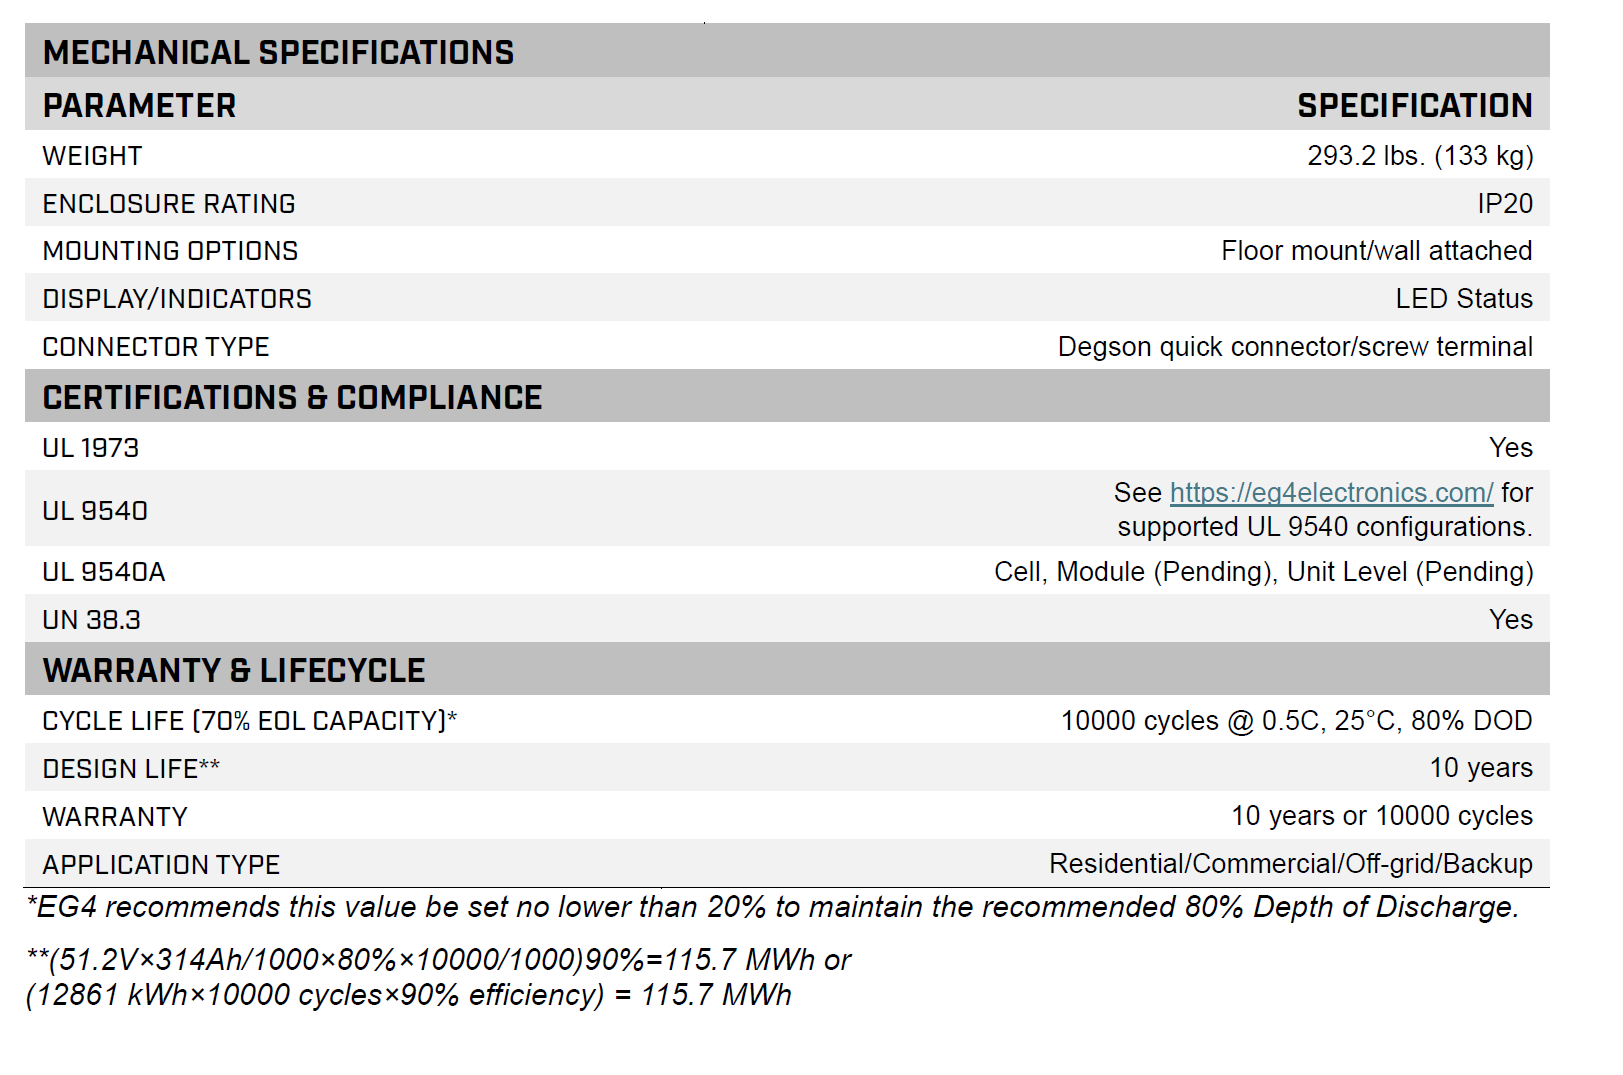Image resolution: width=1623 pixels, height=1075 pixels.
Task: Select the UN 38.3 row label
Action: [91, 620]
